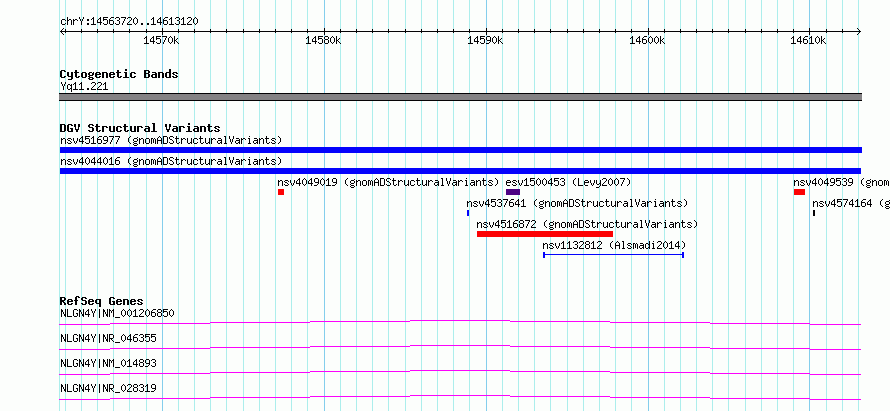Click the NLGN4Y|NR_046355 gene label
The image size is (890, 411).
click(x=108, y=338)
